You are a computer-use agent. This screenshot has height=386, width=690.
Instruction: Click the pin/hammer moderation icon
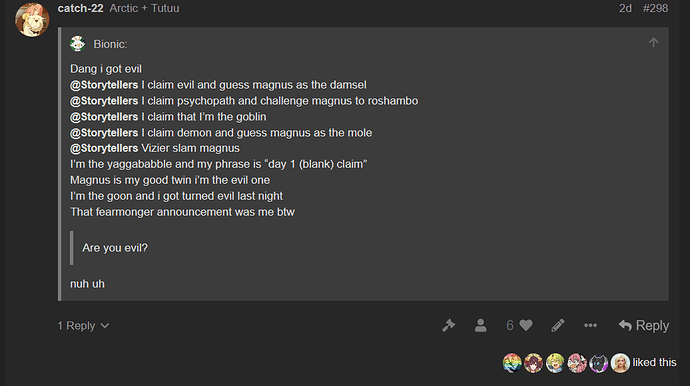448,326
